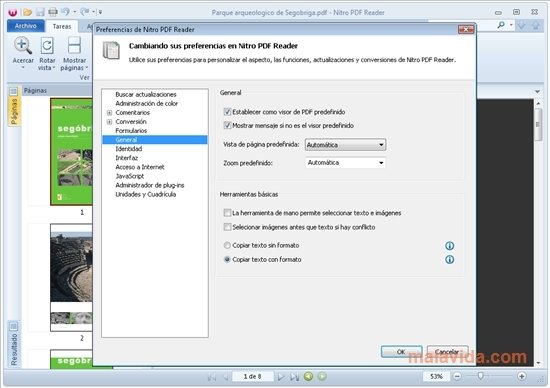
Task: Select Unidades y Cuadrícula in preferences list
Action: pos(146,194)
